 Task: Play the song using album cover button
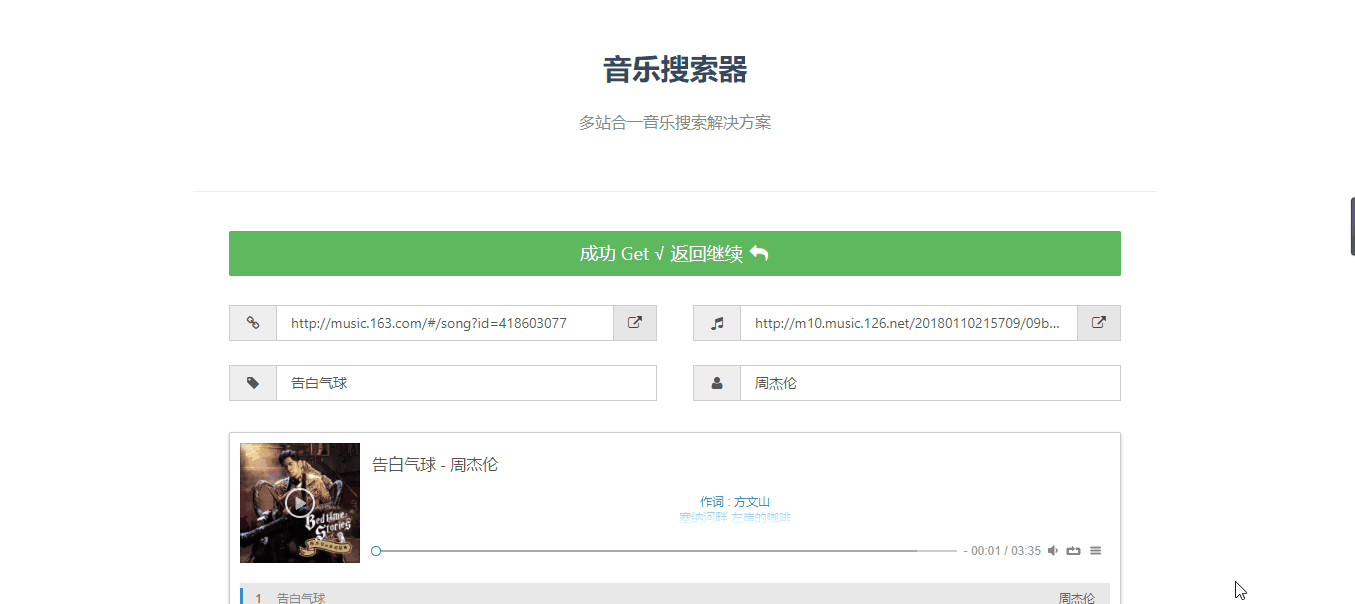pyautogui.click(x=300, y=503)
